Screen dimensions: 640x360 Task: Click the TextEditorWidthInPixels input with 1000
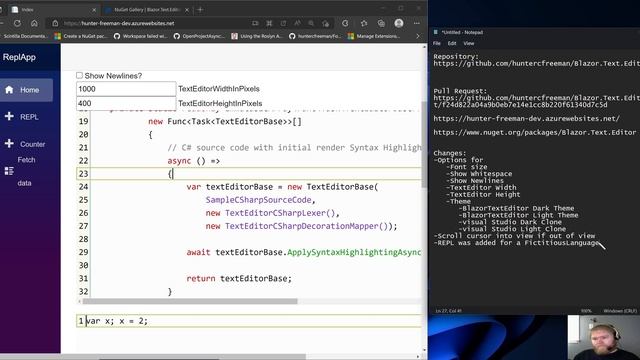click(126, 89)
